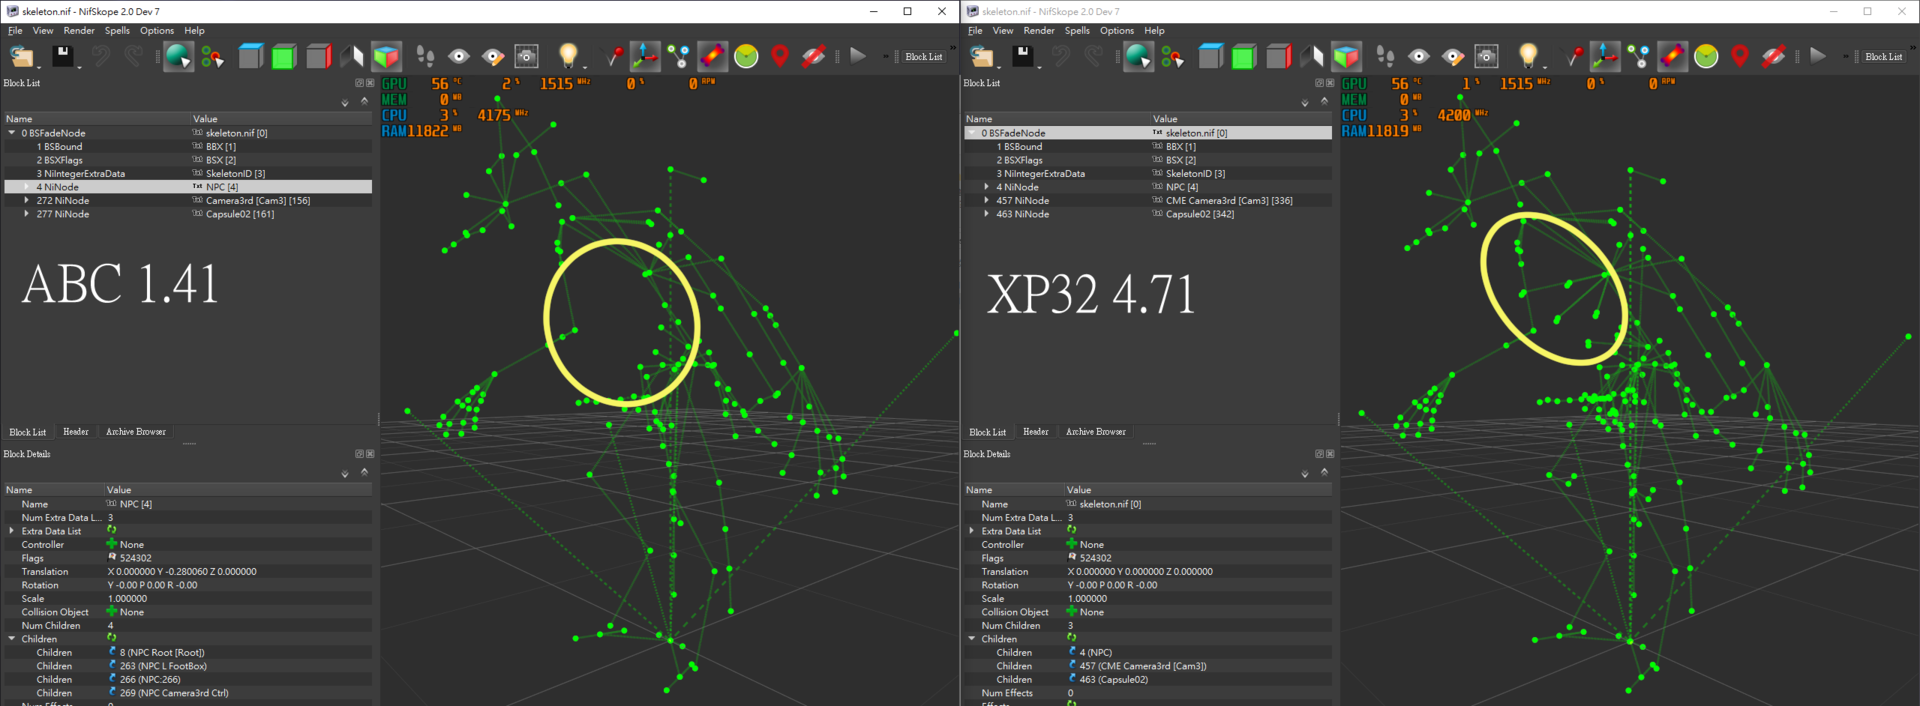Image resolution: width=1920 pixels, height=706 pixels.
Task: Toggle the lighting bulb in left window
Action: click(568, 56)
